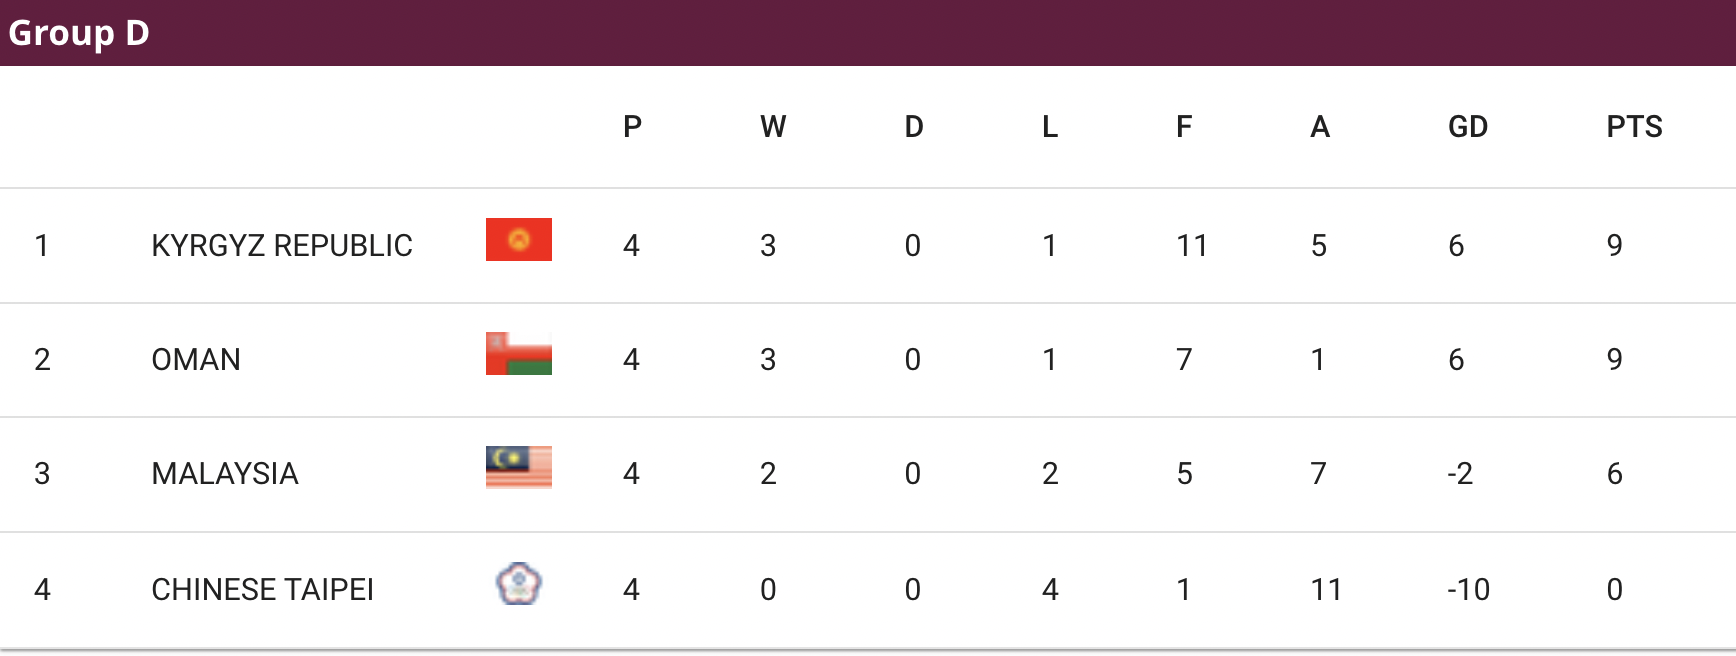Click the Malaysia flag icon
The width and height of the screenshot is (1736, 656).
click(518, 467)
